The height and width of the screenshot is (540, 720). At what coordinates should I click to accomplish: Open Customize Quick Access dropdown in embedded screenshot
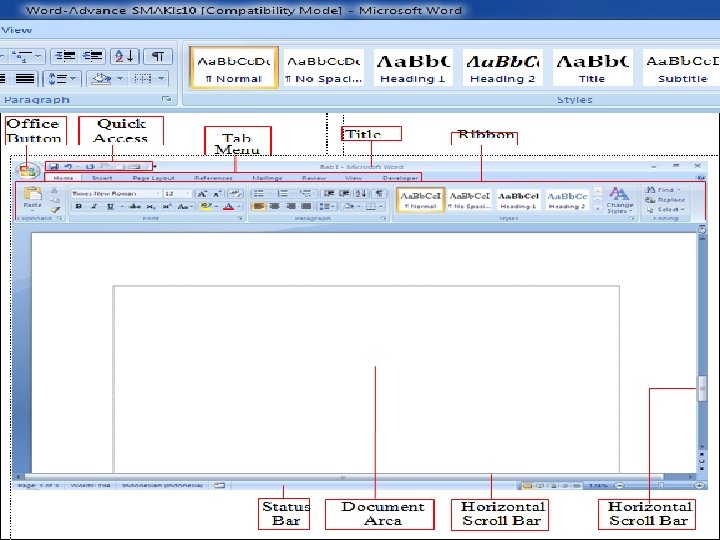pyautogui.click(x=155, y=166)
